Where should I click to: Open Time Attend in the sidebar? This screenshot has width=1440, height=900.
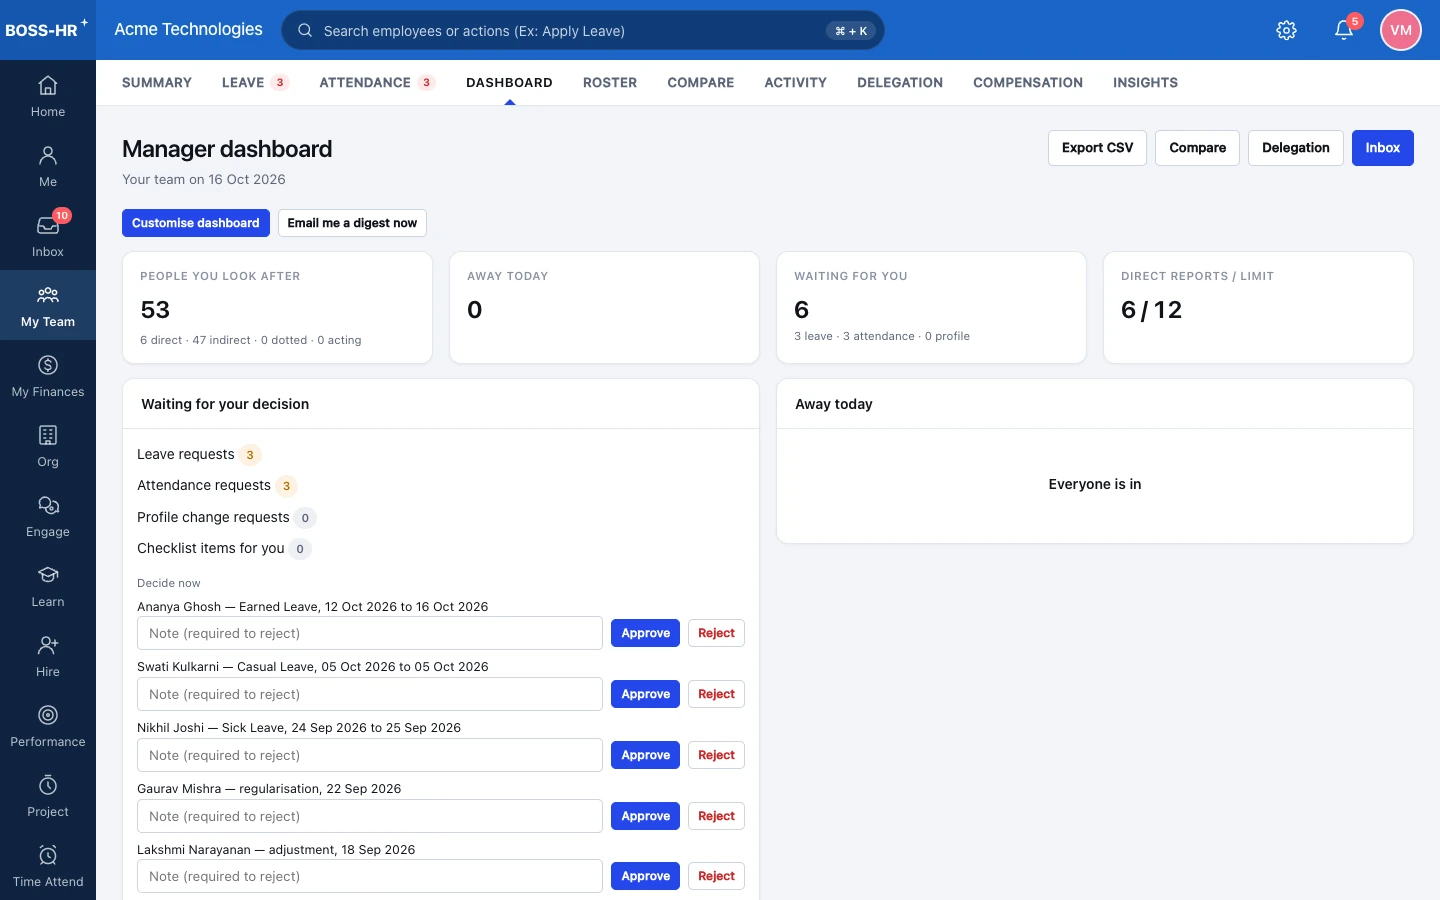(48, 866)
